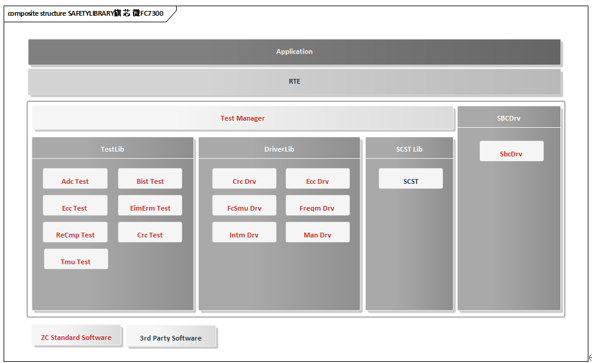Click the Crc Test component
The height and width of the screenshot is (363, 592).
pos(150,232)
